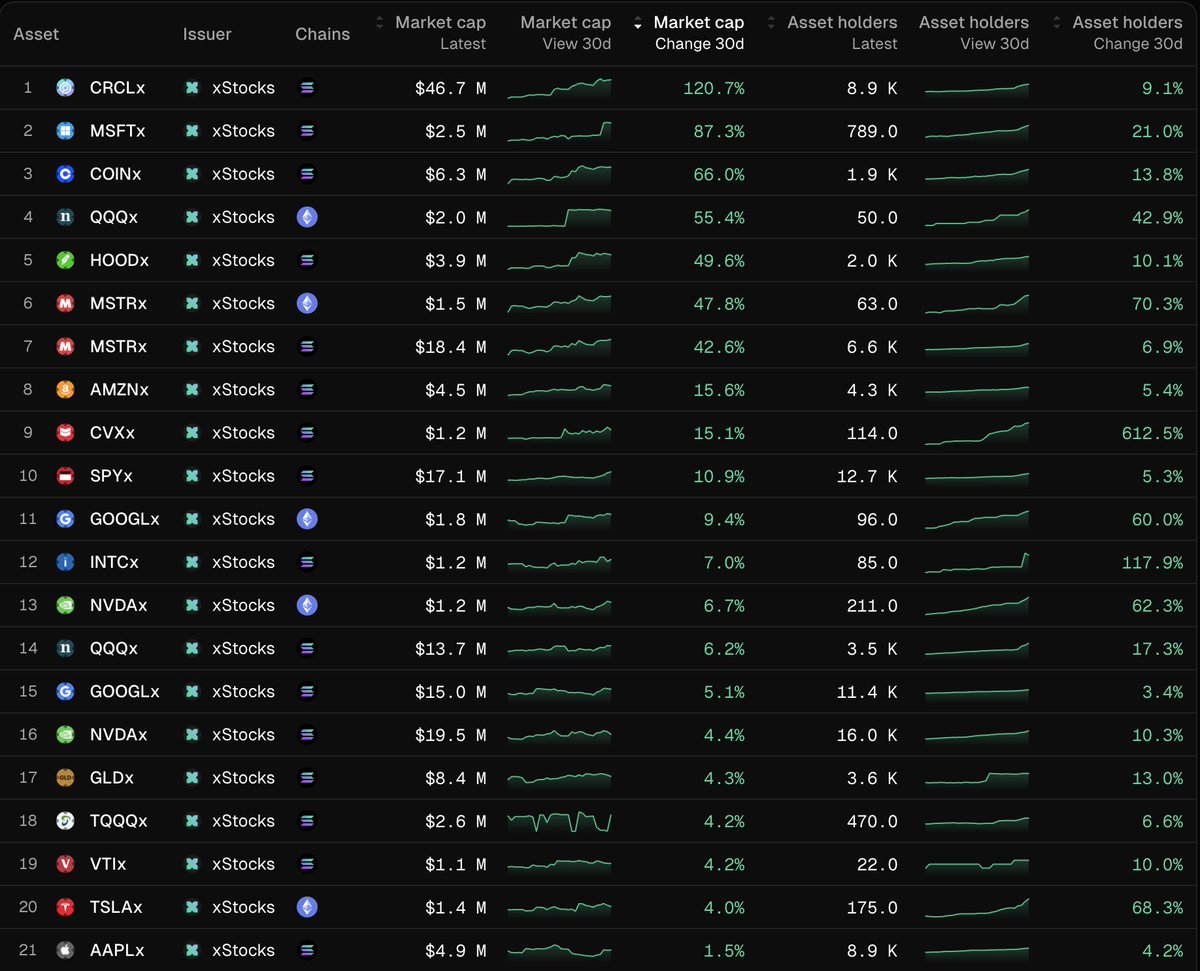Select the $13.7 M market cap value

click(x=451, y=648)
